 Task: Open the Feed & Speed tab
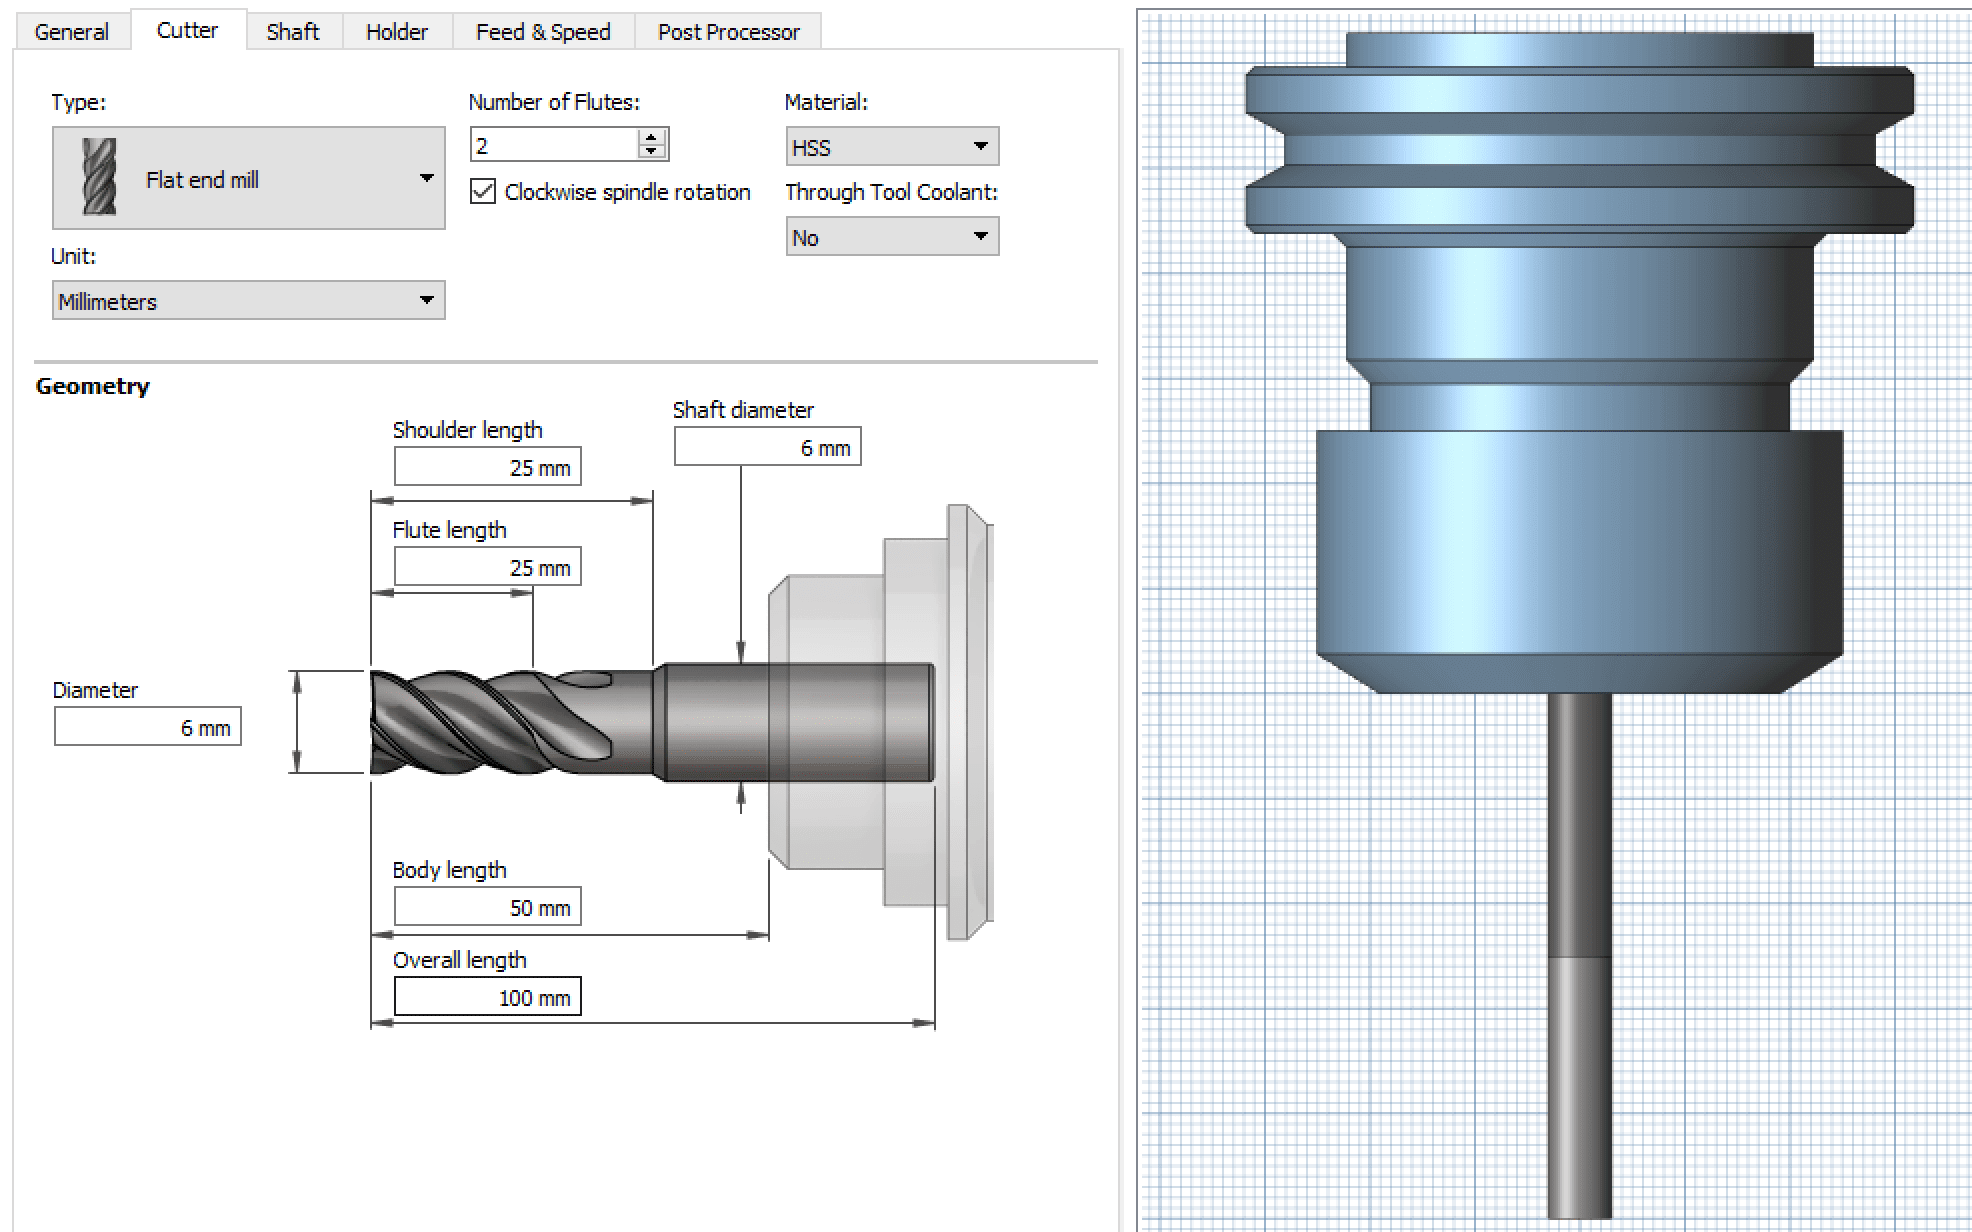pos(543,32)
